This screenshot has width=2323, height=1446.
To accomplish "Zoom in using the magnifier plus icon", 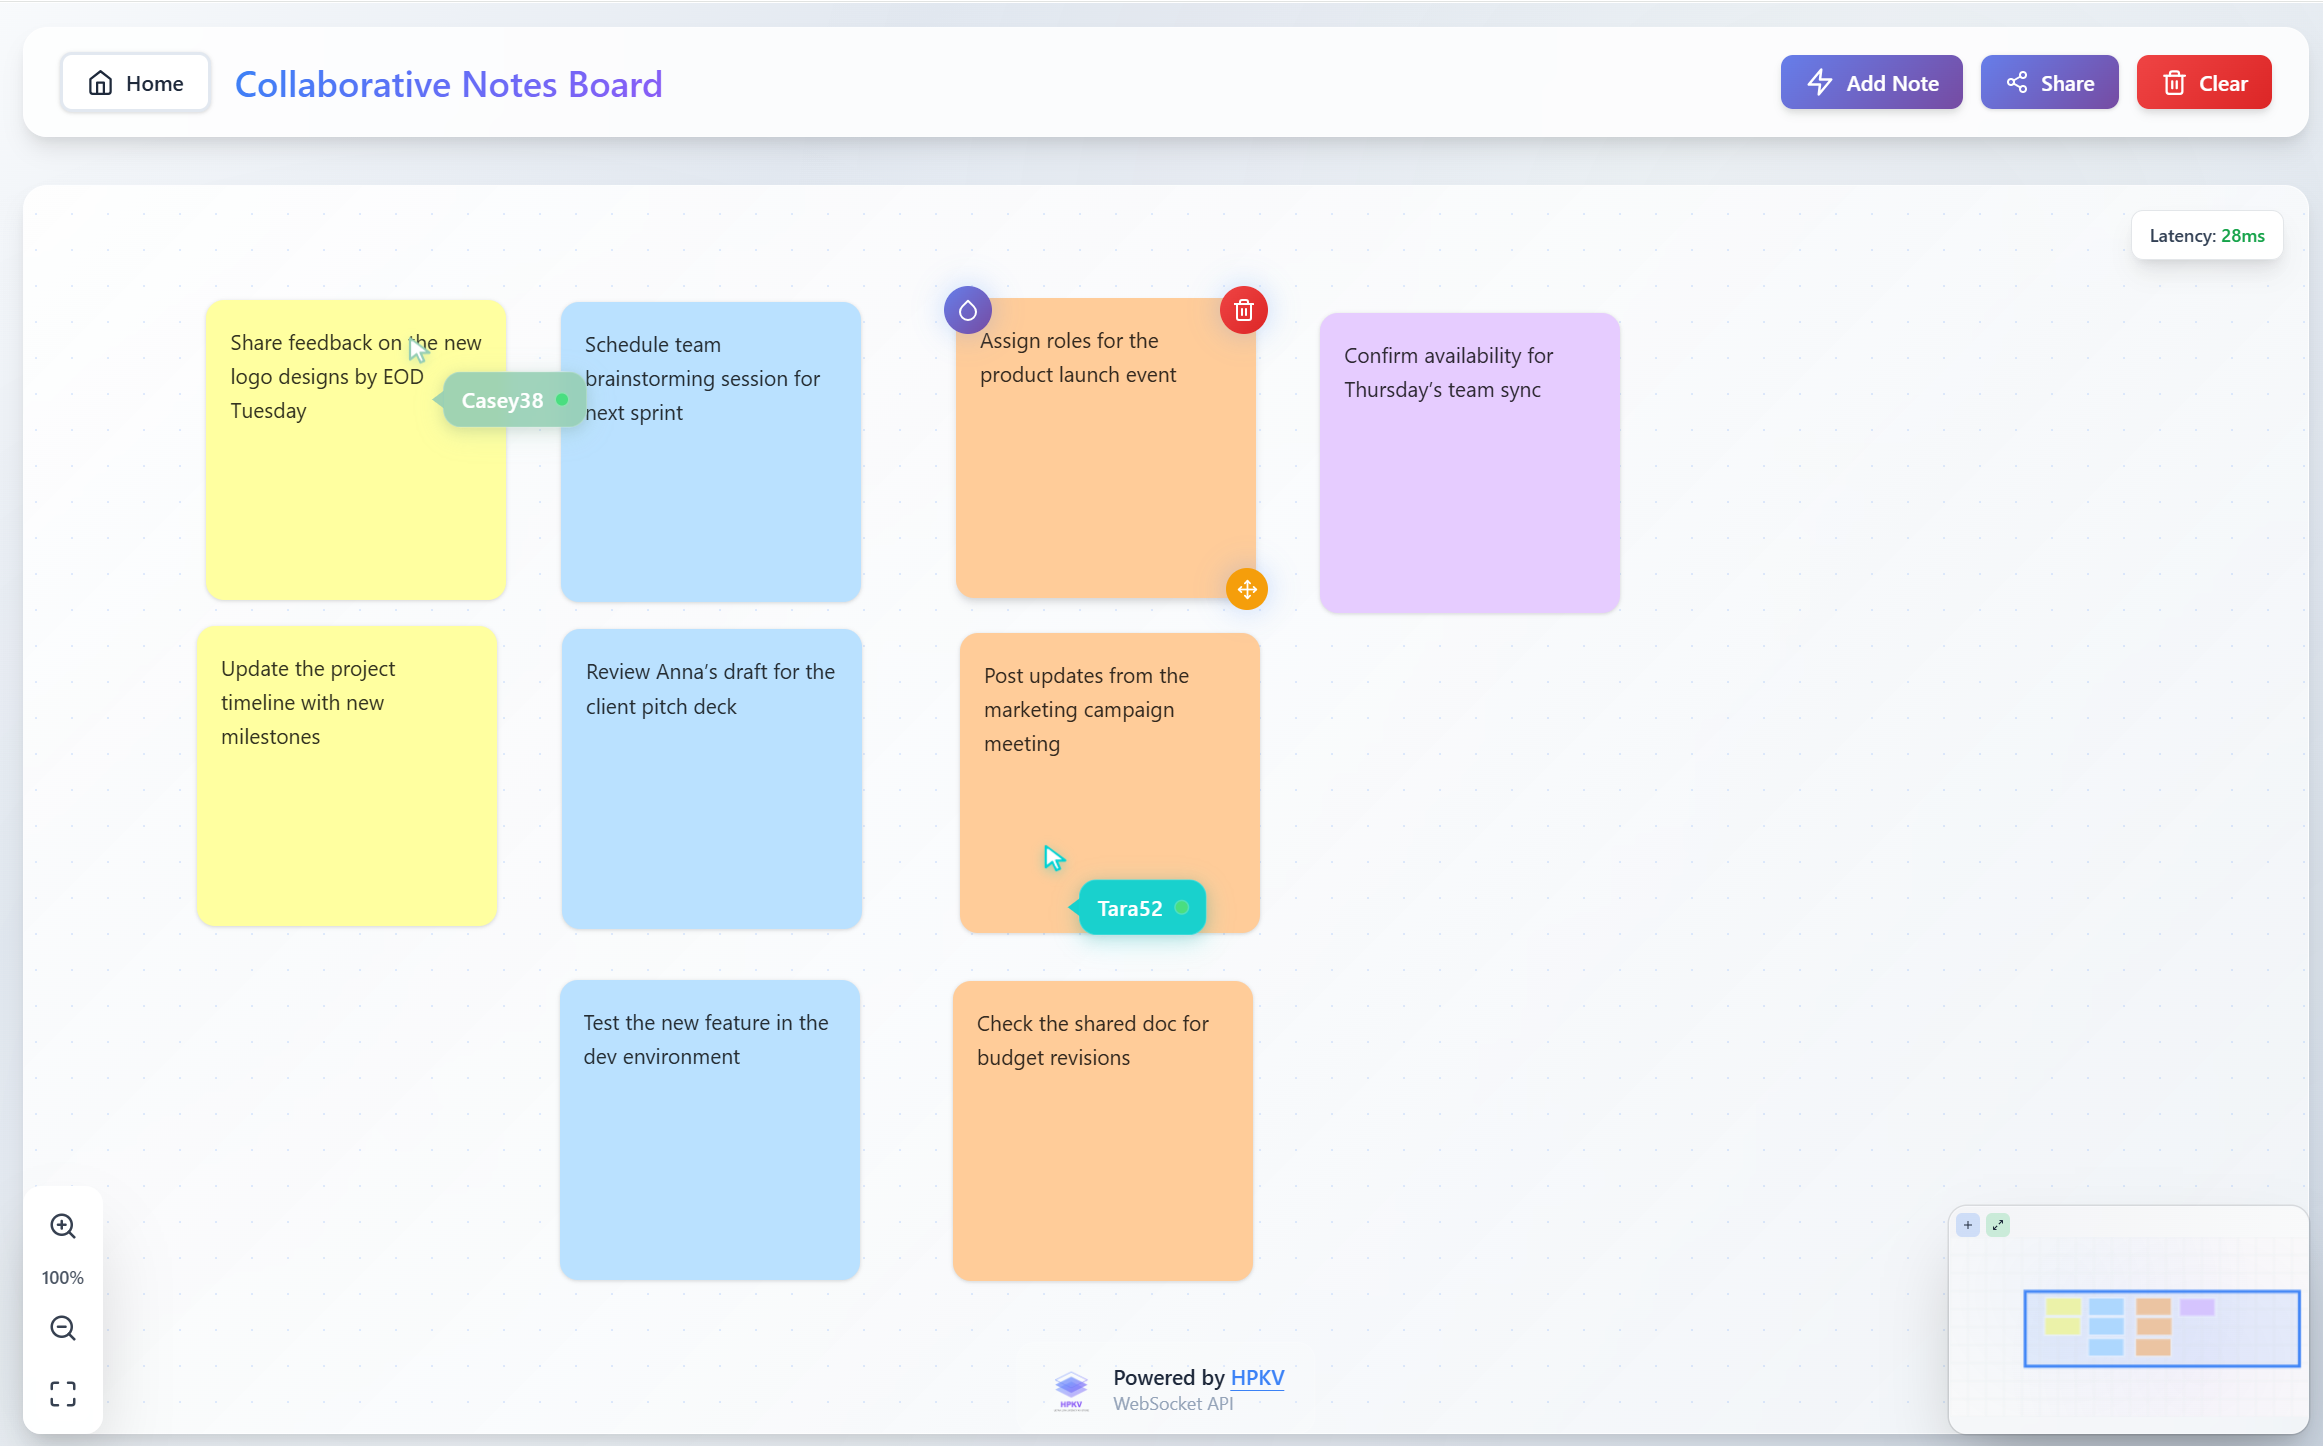I will 63,1225.
